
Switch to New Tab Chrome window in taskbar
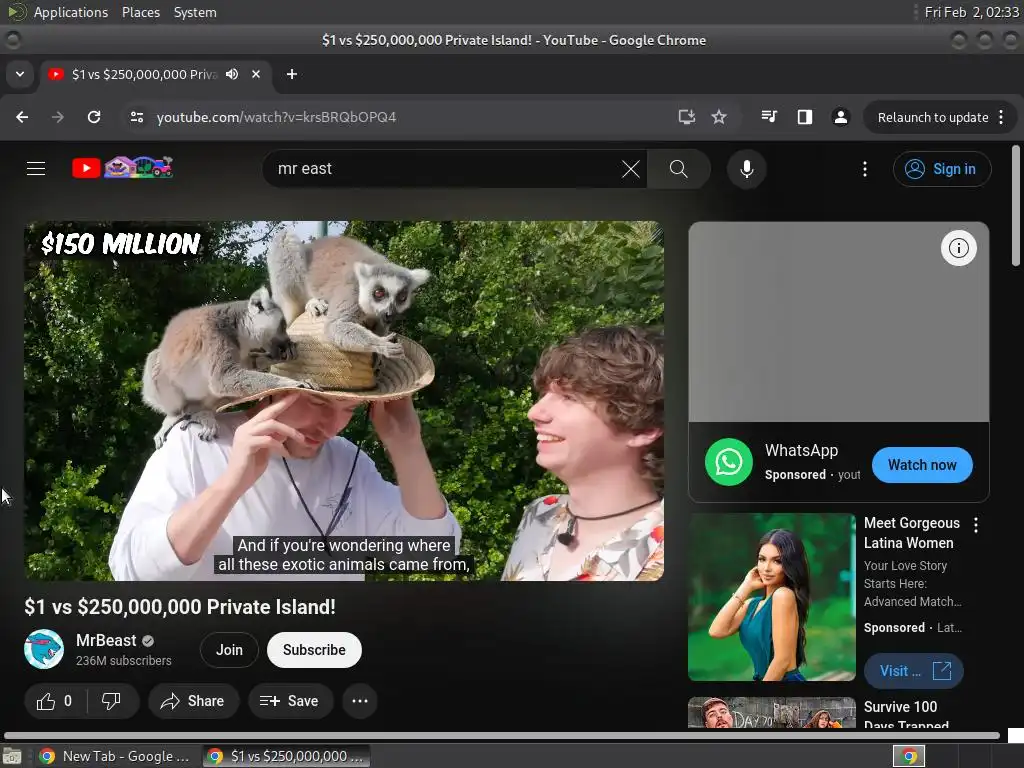tap(114, 756)
